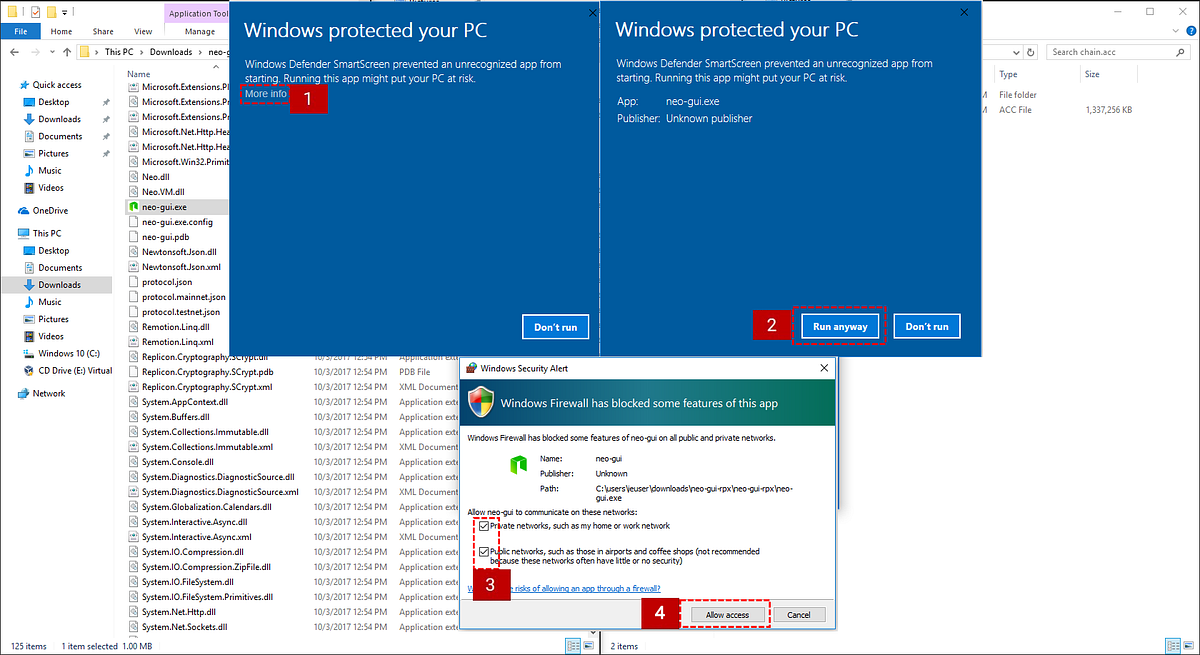Viewport: 1200px width, 655px height.
Task: Open the address history dropdown arrow
Action: click(1017, 52)
